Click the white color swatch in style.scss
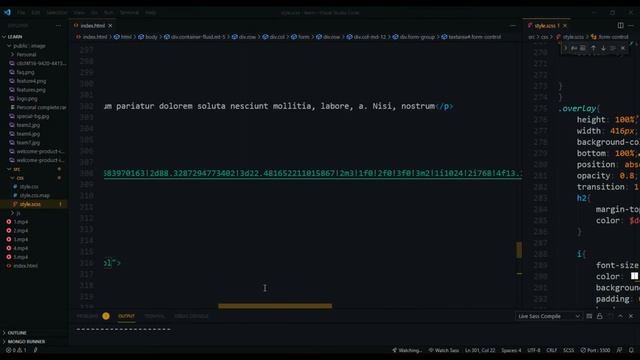The image size is (640, 360). (x=634, y=276)
